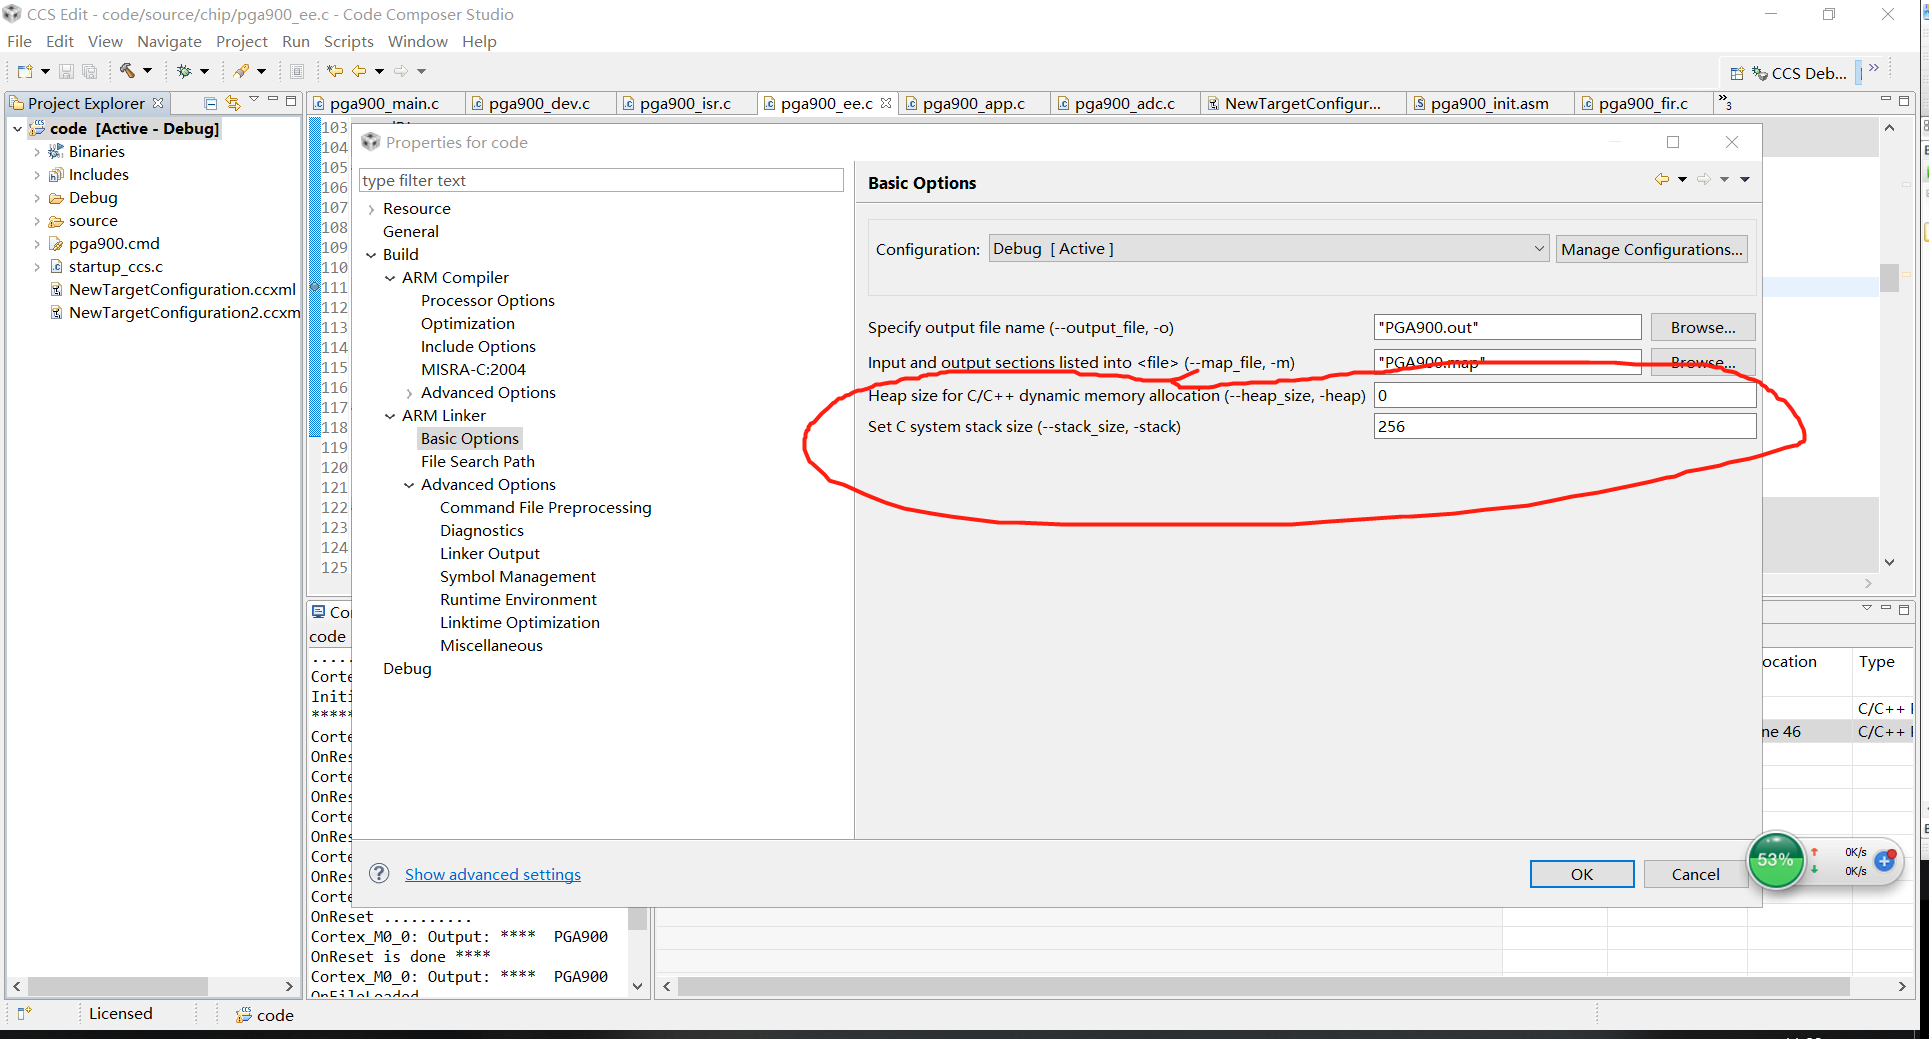Switch to the pga900_adc.c tab
Image resolution: width=1929 pixels, height=1039 pixels.
(x=1123, y=103)
